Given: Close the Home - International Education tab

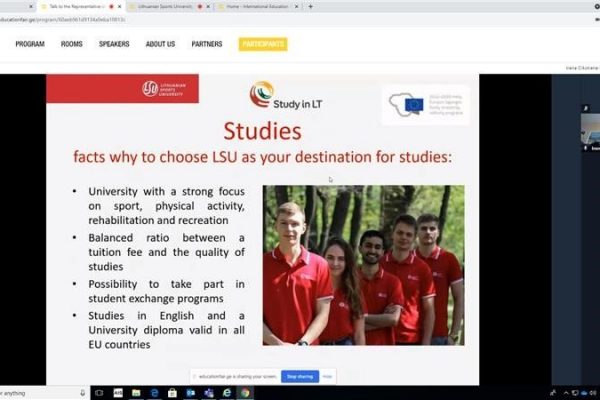Looking at the screenshot, I should tap(297, 7).
